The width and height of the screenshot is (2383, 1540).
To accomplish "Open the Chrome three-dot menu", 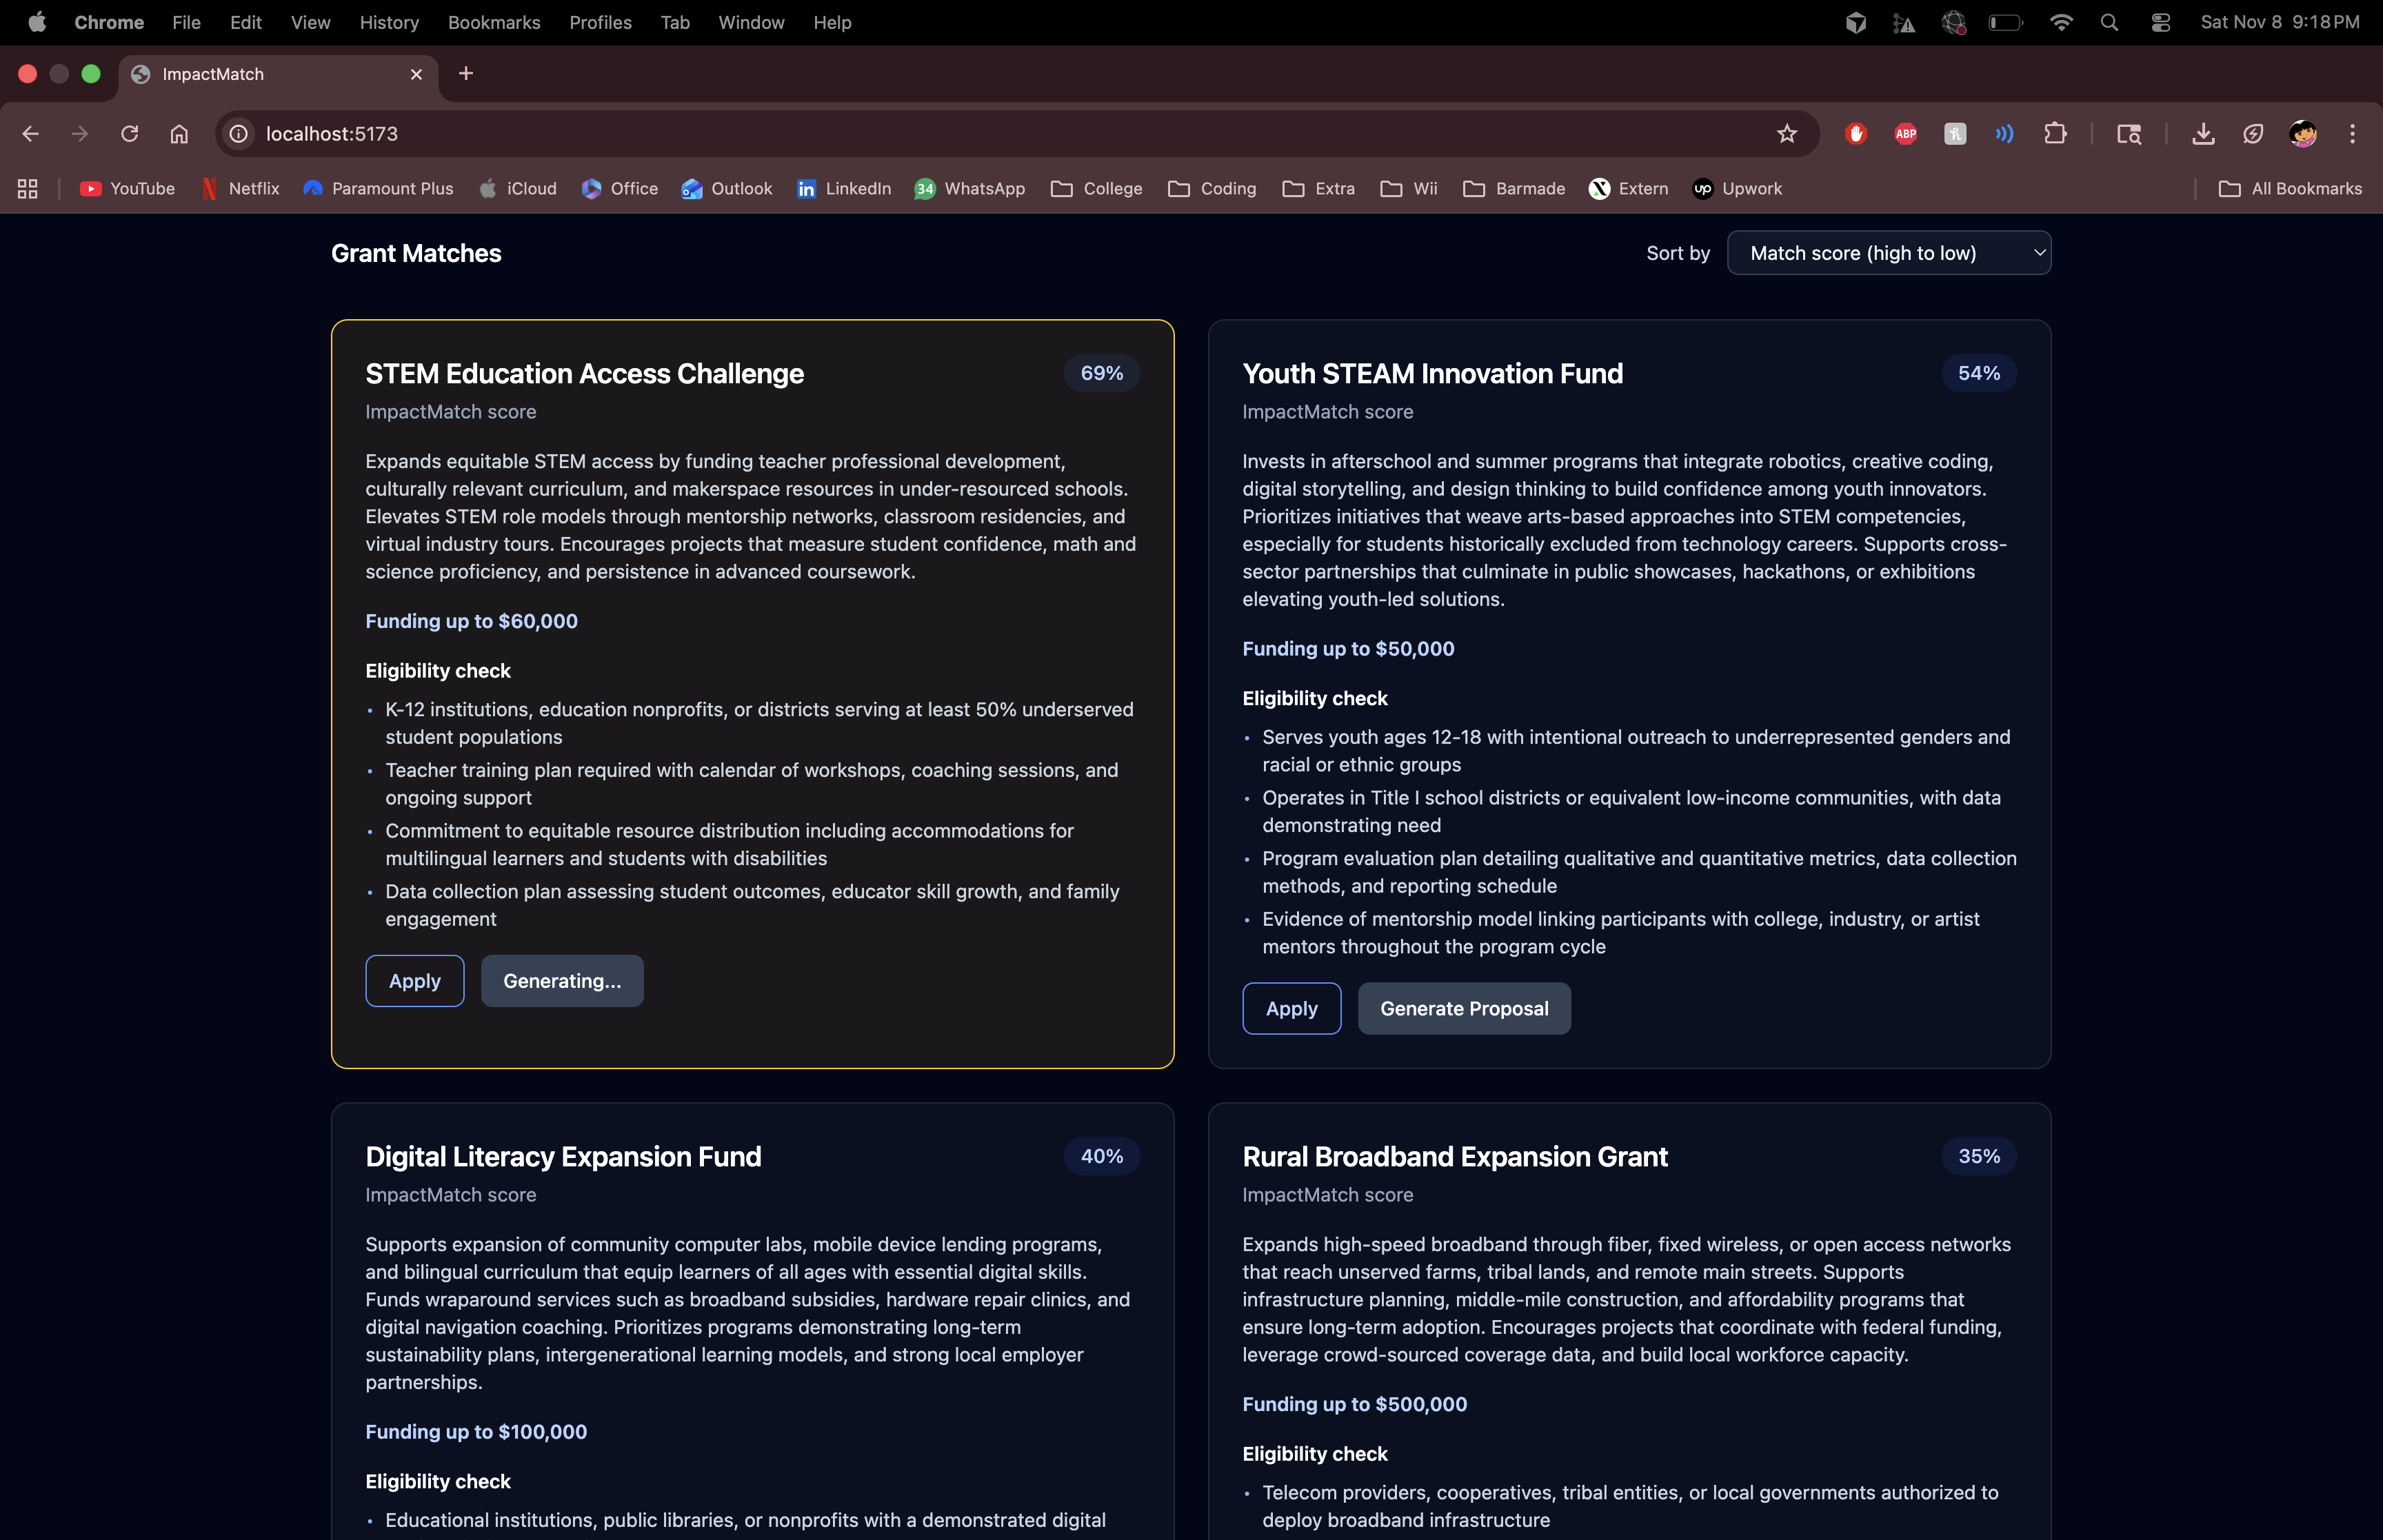I will point(2352,134).
